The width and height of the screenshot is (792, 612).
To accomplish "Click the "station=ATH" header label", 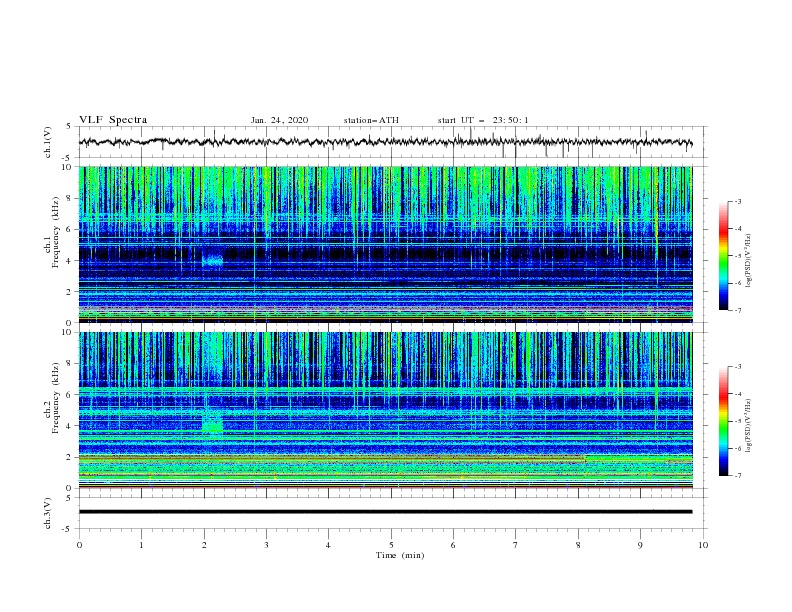I will pyautogui.click(x=371, y=120).
